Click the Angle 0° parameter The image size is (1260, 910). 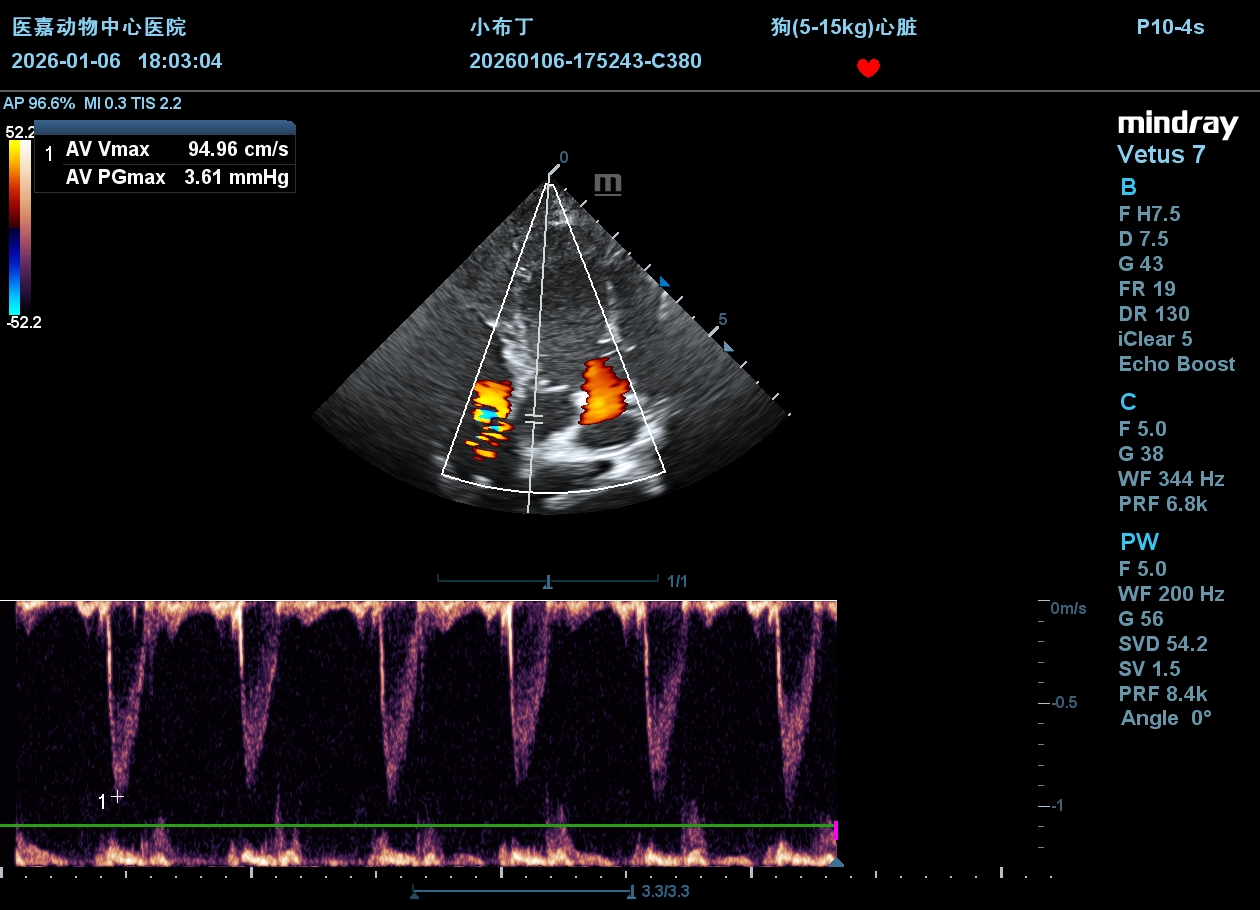point(1166,718)
